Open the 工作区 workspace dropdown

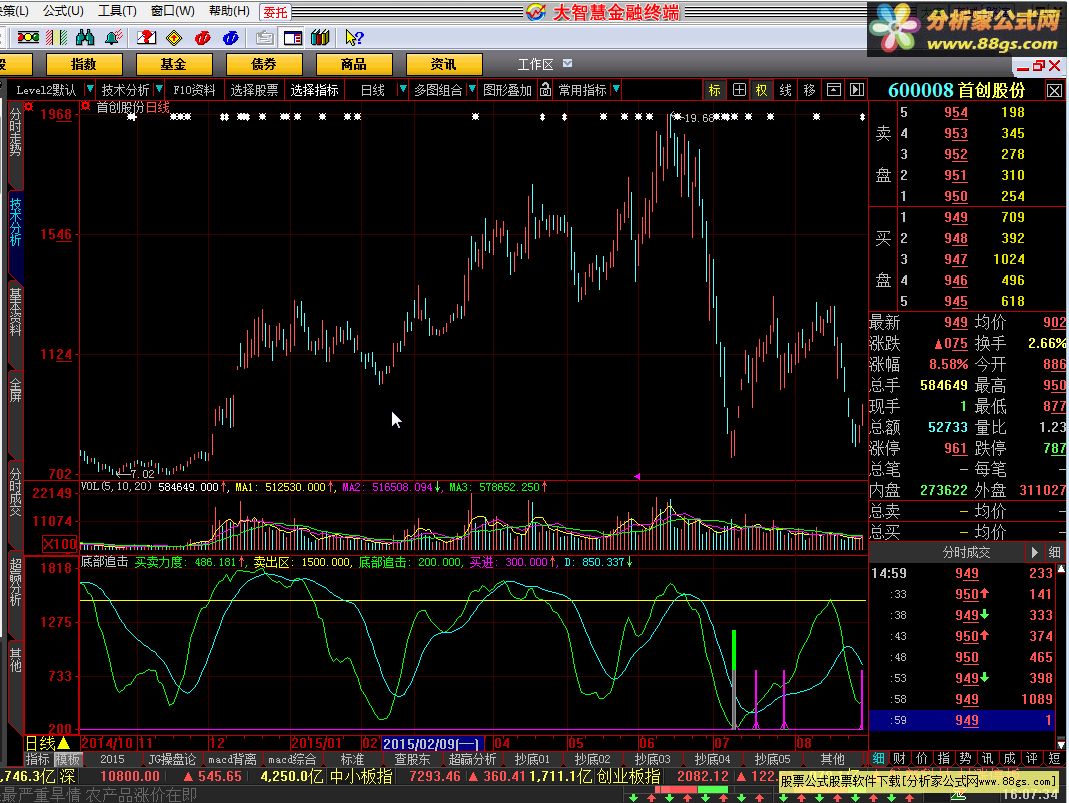567,63
